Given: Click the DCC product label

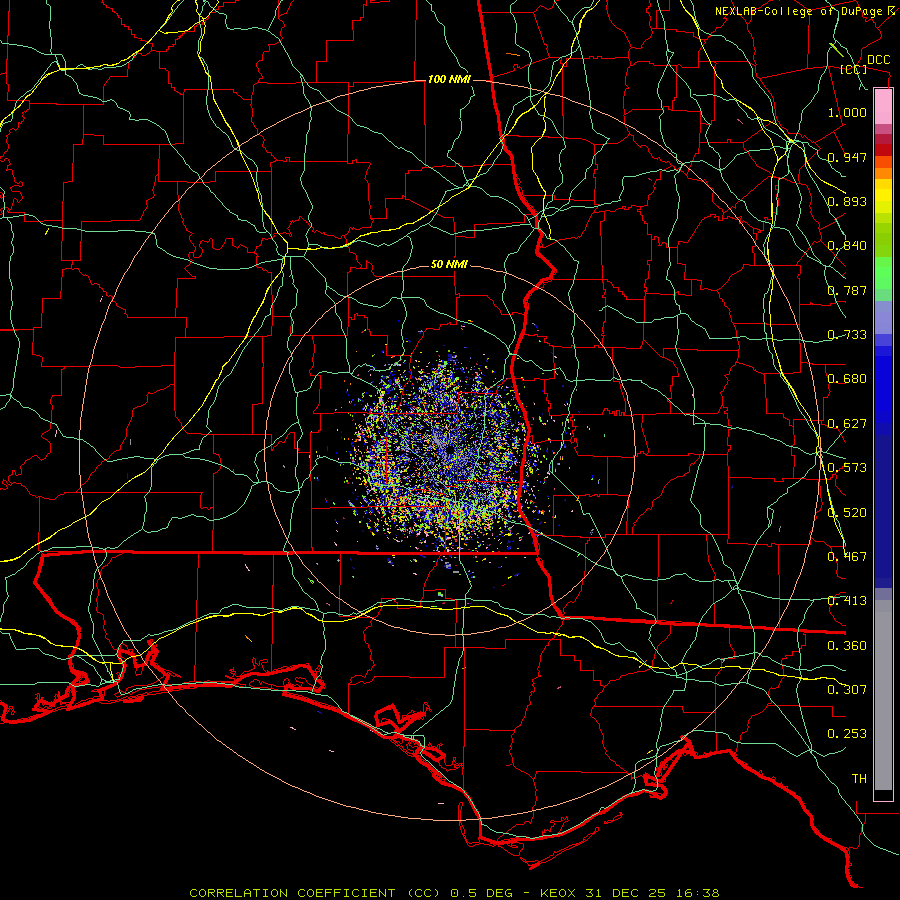Looking at the screenshot, I should click(878, 60).
